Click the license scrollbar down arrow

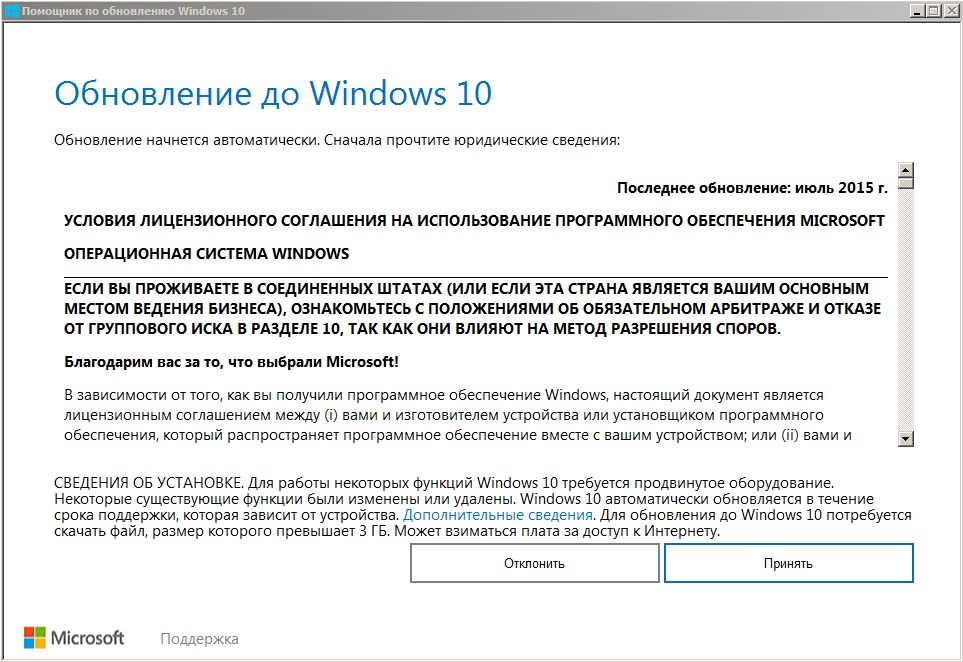point(905,438)
